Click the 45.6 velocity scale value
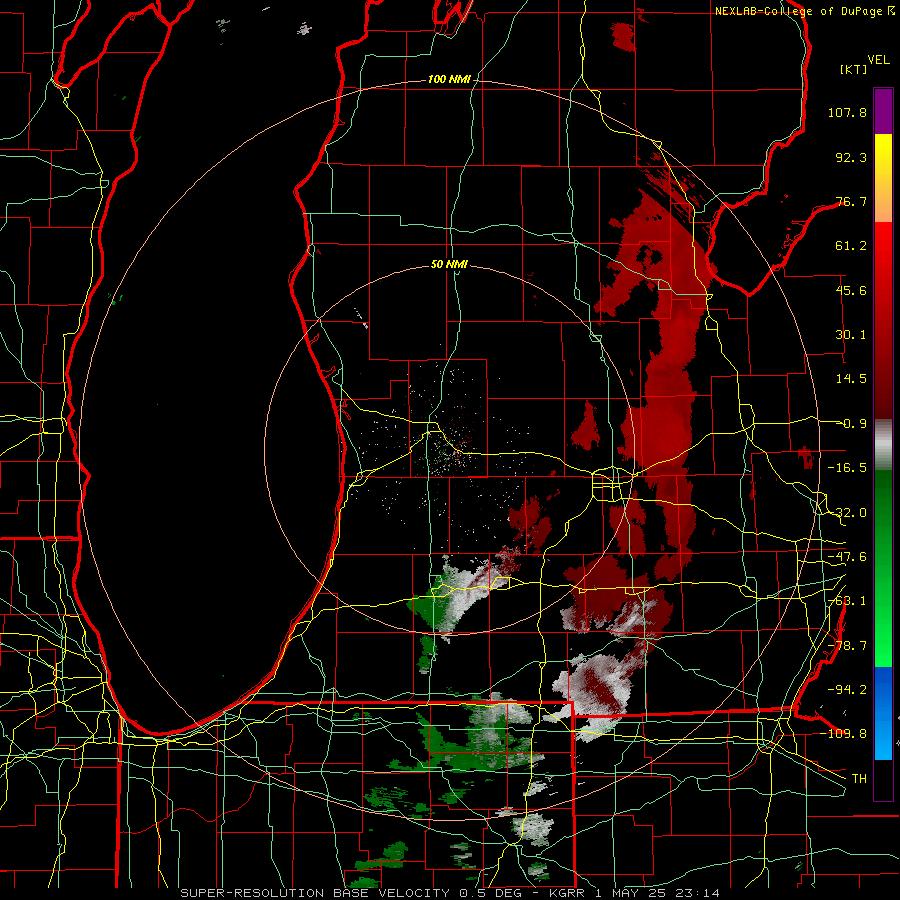Viewport: 900px width, 900px height. coord(851,290)
